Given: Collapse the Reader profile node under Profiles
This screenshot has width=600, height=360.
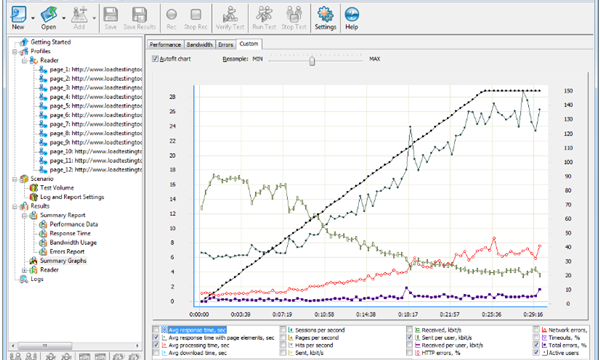Looking at the screenshot, I should pyautogui.click(x=24, y=60).
